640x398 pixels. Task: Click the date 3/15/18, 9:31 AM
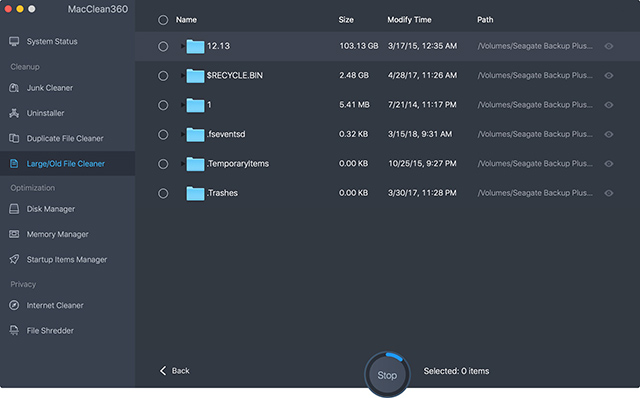(420, 134)
